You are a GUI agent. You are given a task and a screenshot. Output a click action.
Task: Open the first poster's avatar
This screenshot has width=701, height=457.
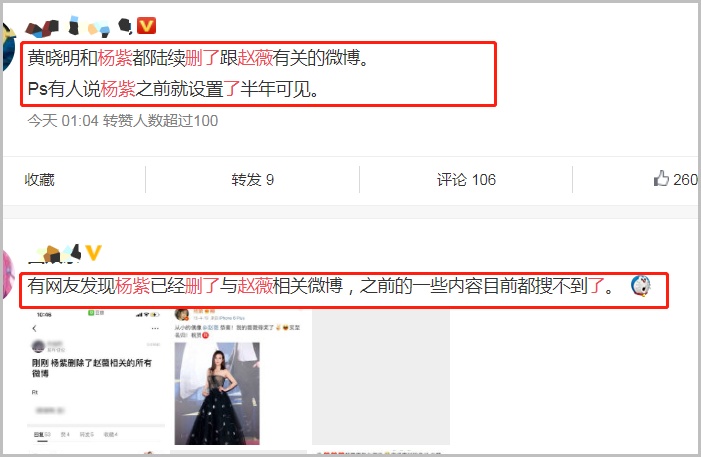tap(8, 47)
